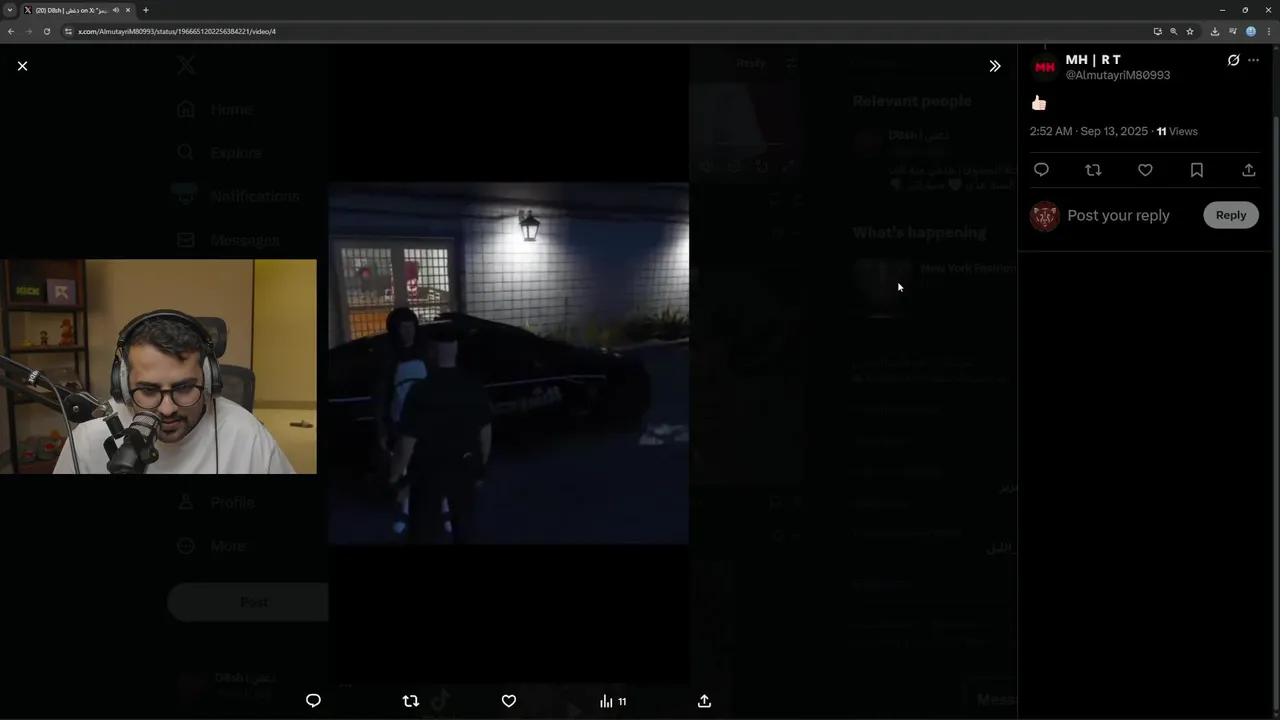Reply via the comment icon below the video
Image resolution: width=1280 pixels, height=720 pixels.
coord(313,701)
